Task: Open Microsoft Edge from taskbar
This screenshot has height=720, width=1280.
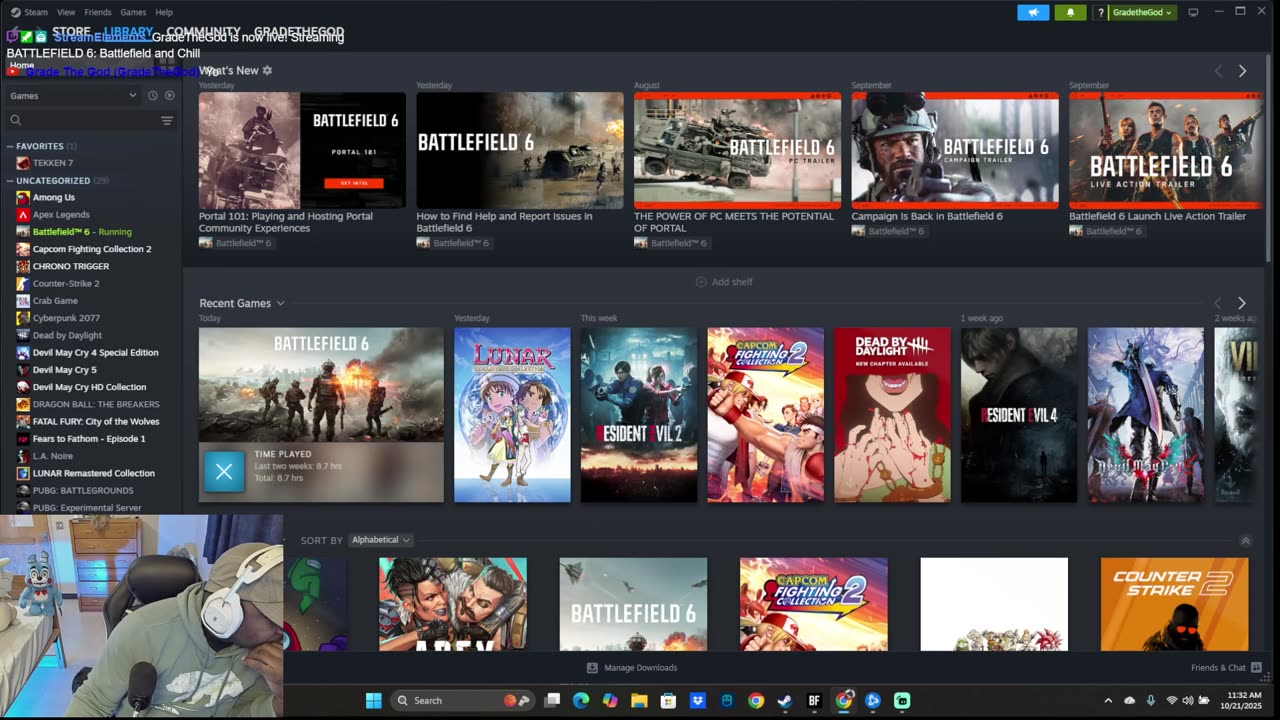Action: coord(581,700)
